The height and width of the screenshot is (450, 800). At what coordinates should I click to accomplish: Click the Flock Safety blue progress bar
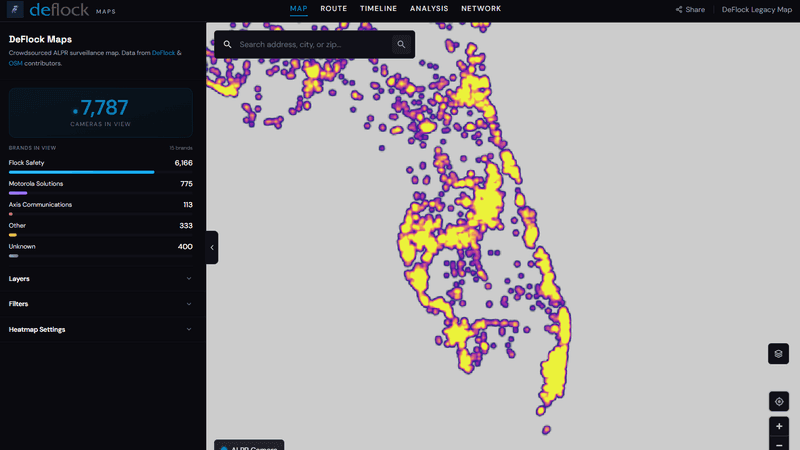coord(81,172)
